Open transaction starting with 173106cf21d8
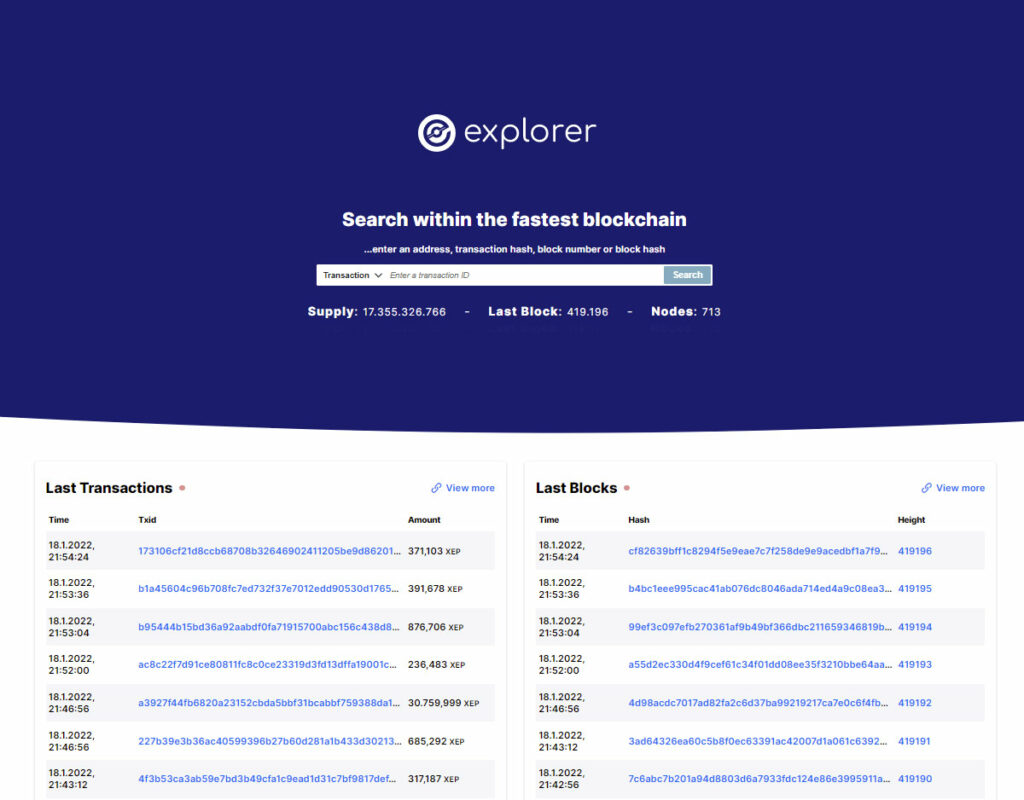 pyautogui.click(x=269, y=551)
